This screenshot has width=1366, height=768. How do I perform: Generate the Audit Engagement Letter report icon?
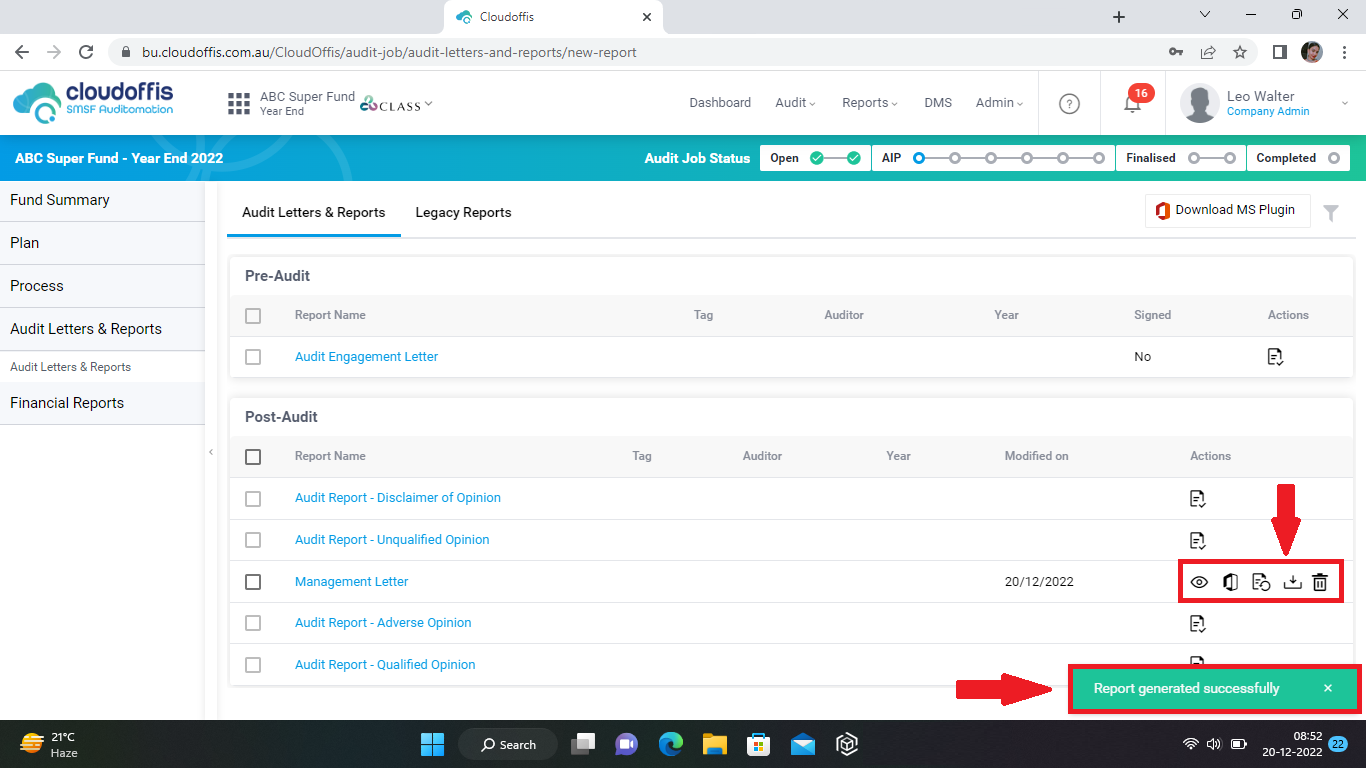click(1275, 357)
